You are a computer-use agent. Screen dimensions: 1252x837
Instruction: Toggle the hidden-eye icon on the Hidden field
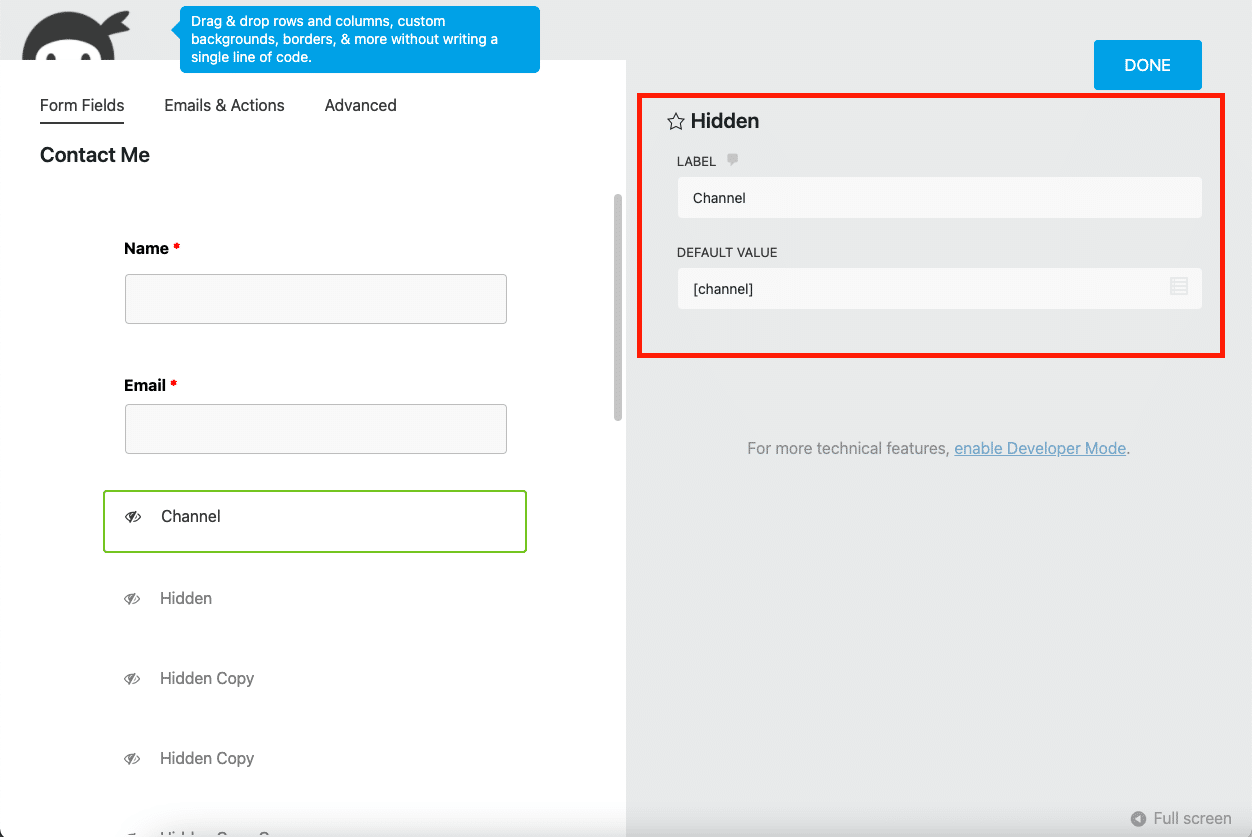click(x=131, y=598)
